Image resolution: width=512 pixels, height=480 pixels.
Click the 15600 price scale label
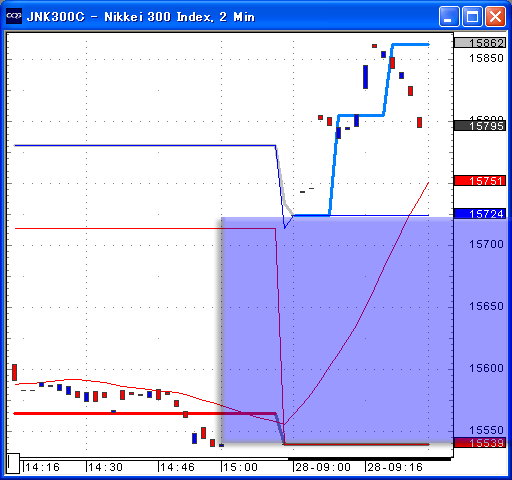(486, 368)
